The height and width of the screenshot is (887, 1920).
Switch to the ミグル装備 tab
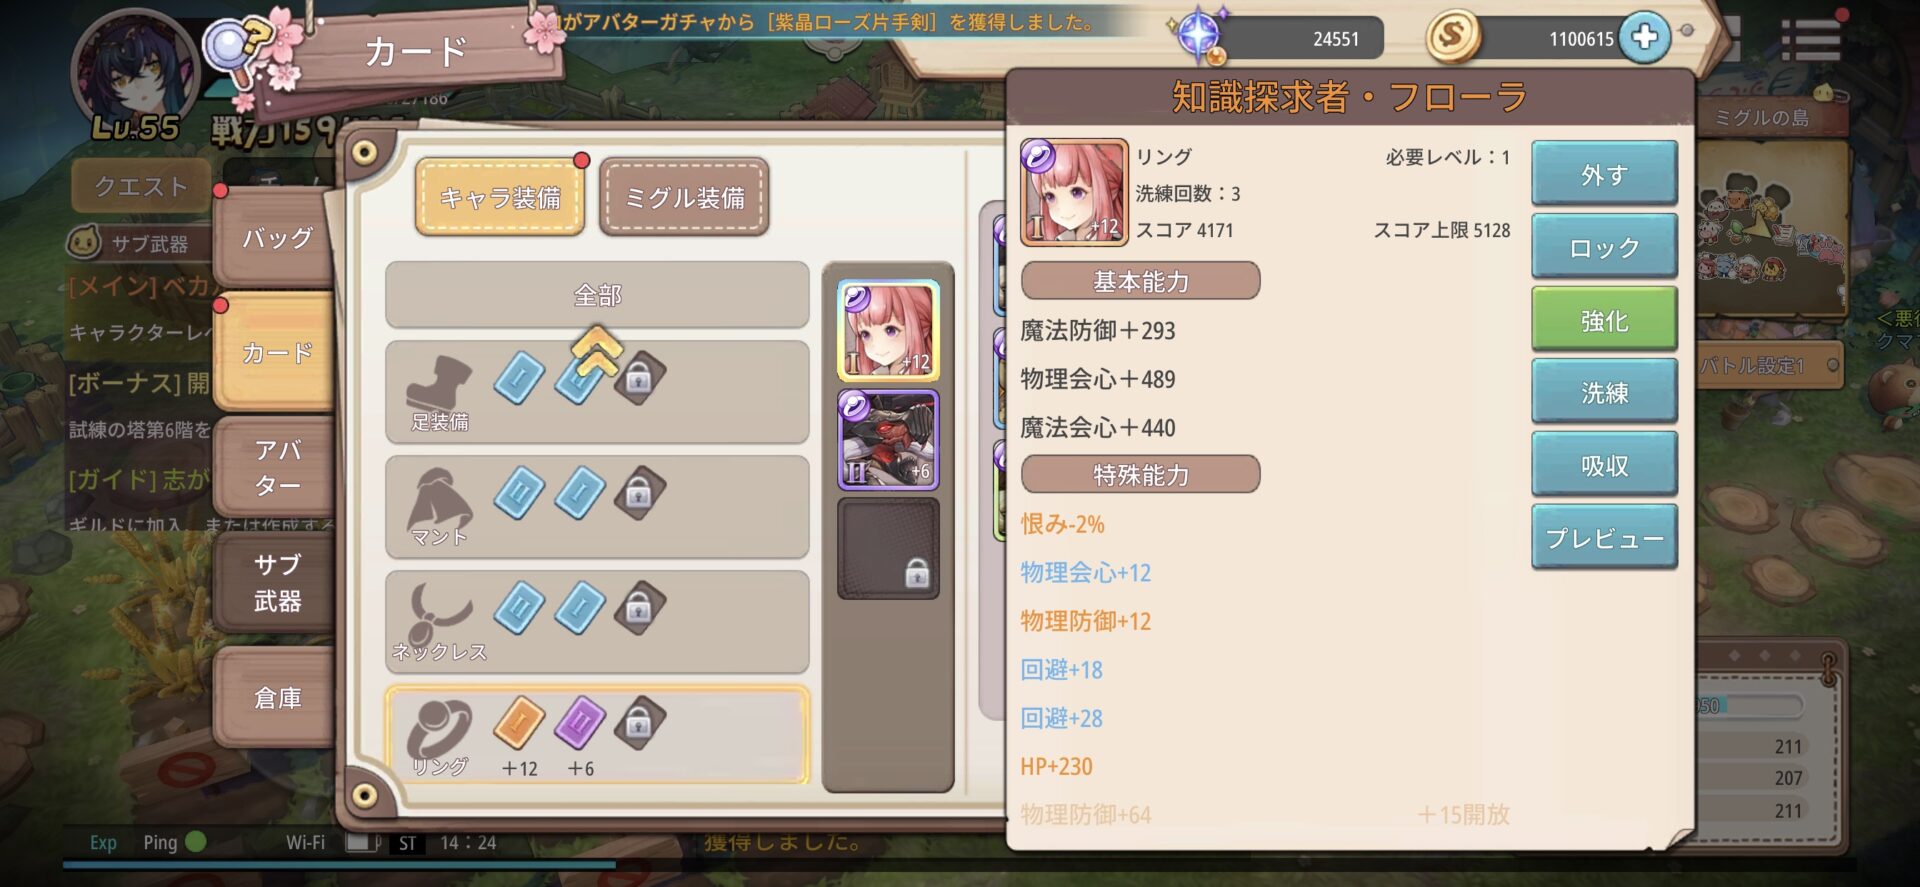tap(684, 197)
